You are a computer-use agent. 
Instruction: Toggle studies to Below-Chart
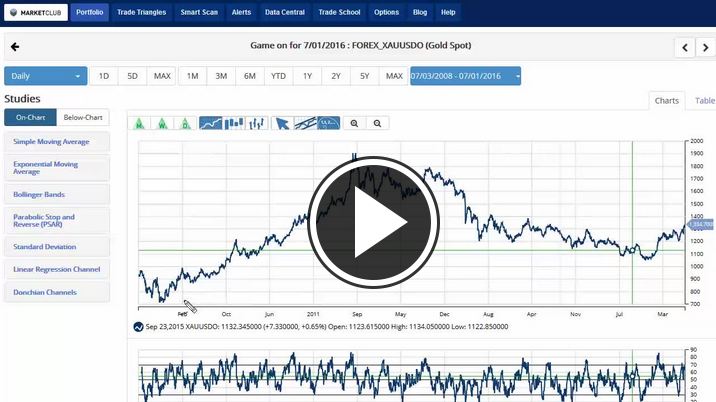pos(83,117)
